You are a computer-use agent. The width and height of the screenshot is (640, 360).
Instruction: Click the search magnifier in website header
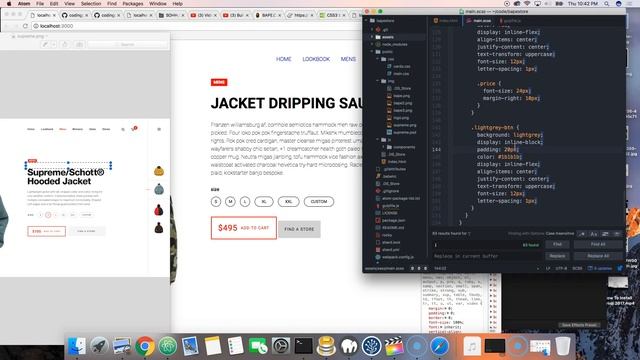tap(123, 129)
